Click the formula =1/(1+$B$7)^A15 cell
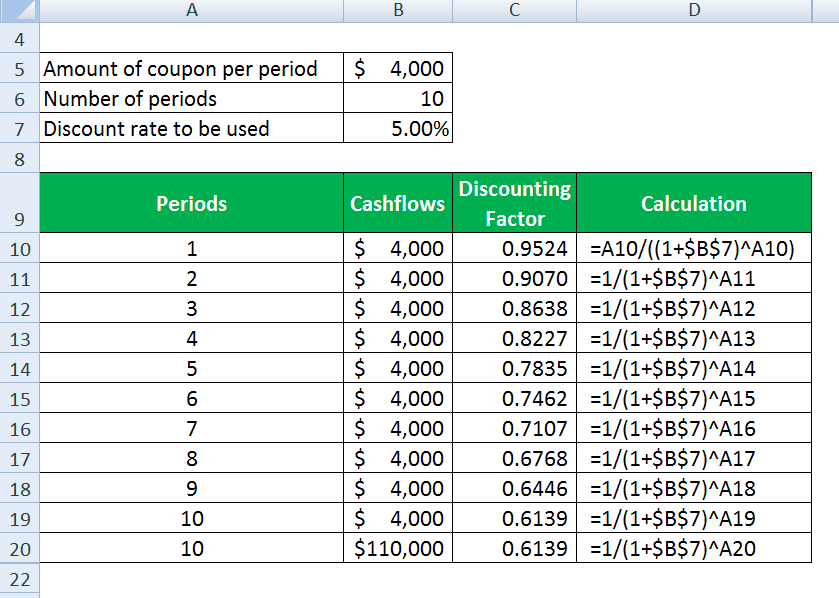Viewport: 839px width, 598px height. click(x=693, y=399)
